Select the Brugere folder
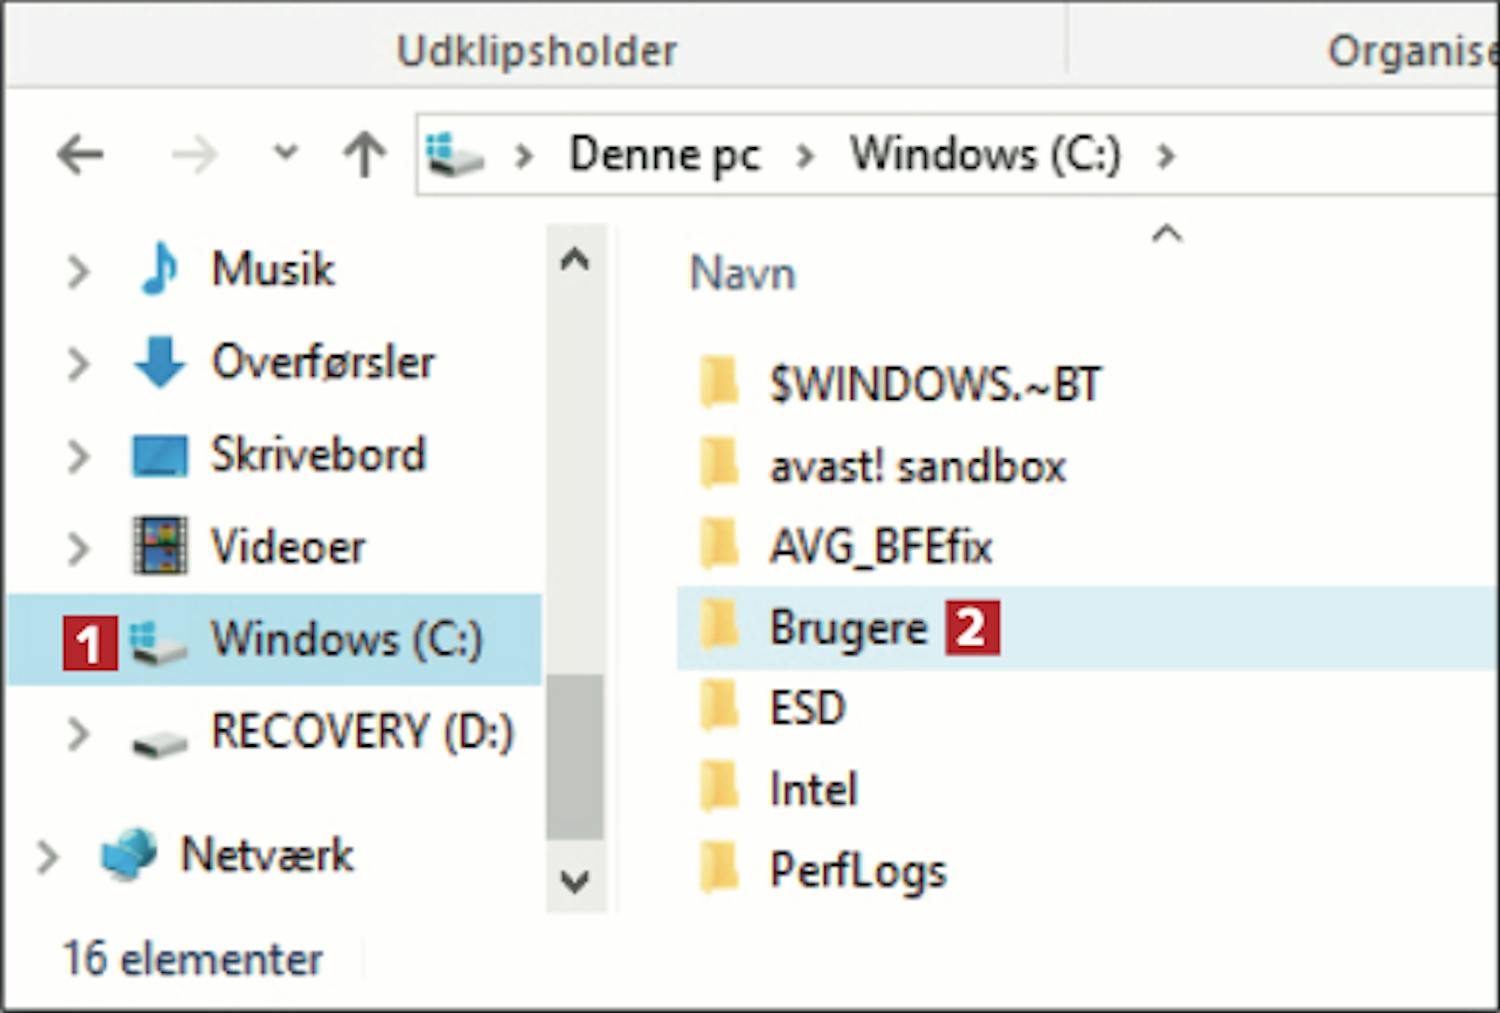Screen dimensions: 1500x1013 [x=848, y=629]
